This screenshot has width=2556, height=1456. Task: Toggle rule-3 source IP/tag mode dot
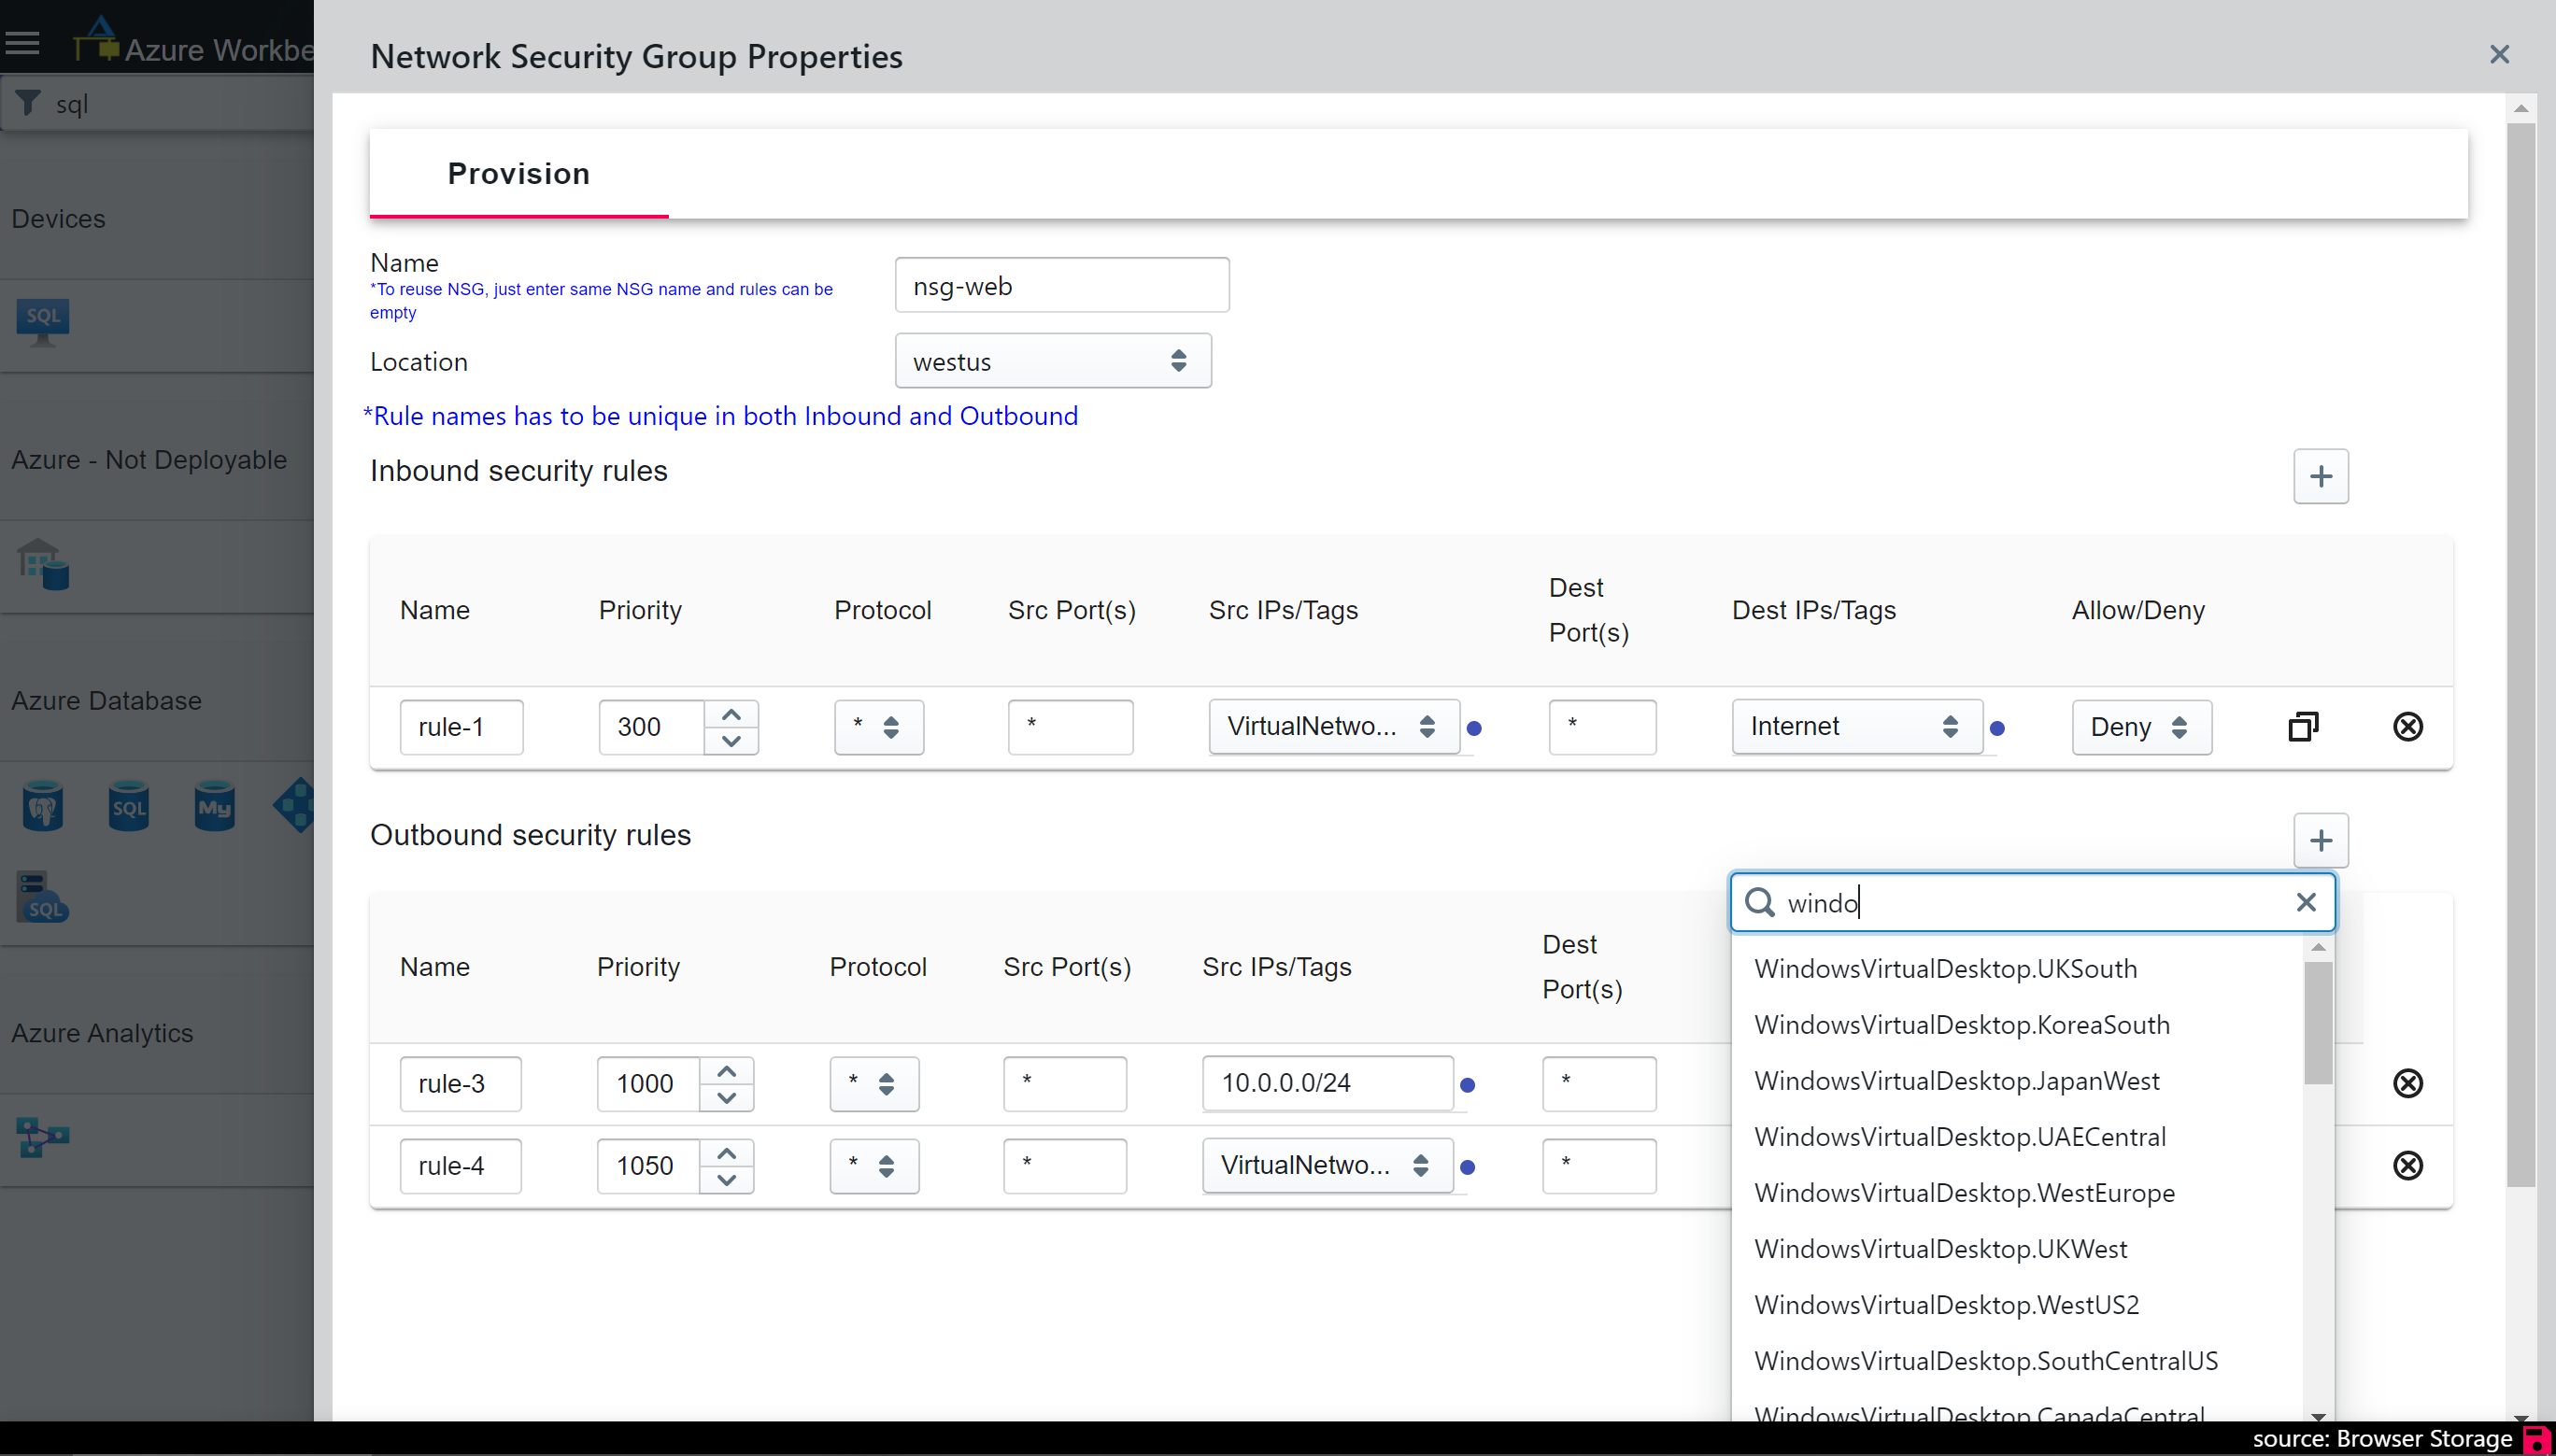(x=1467, y=1085)
